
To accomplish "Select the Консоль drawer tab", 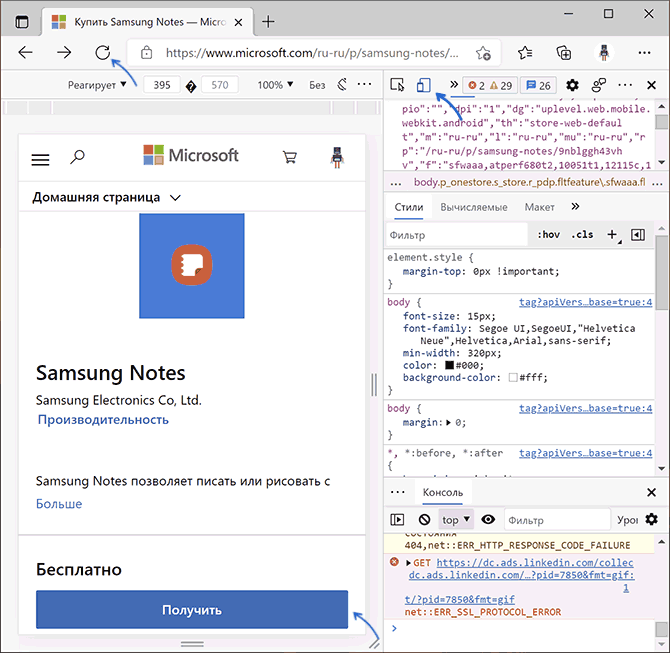I will (x=443, y=492).
